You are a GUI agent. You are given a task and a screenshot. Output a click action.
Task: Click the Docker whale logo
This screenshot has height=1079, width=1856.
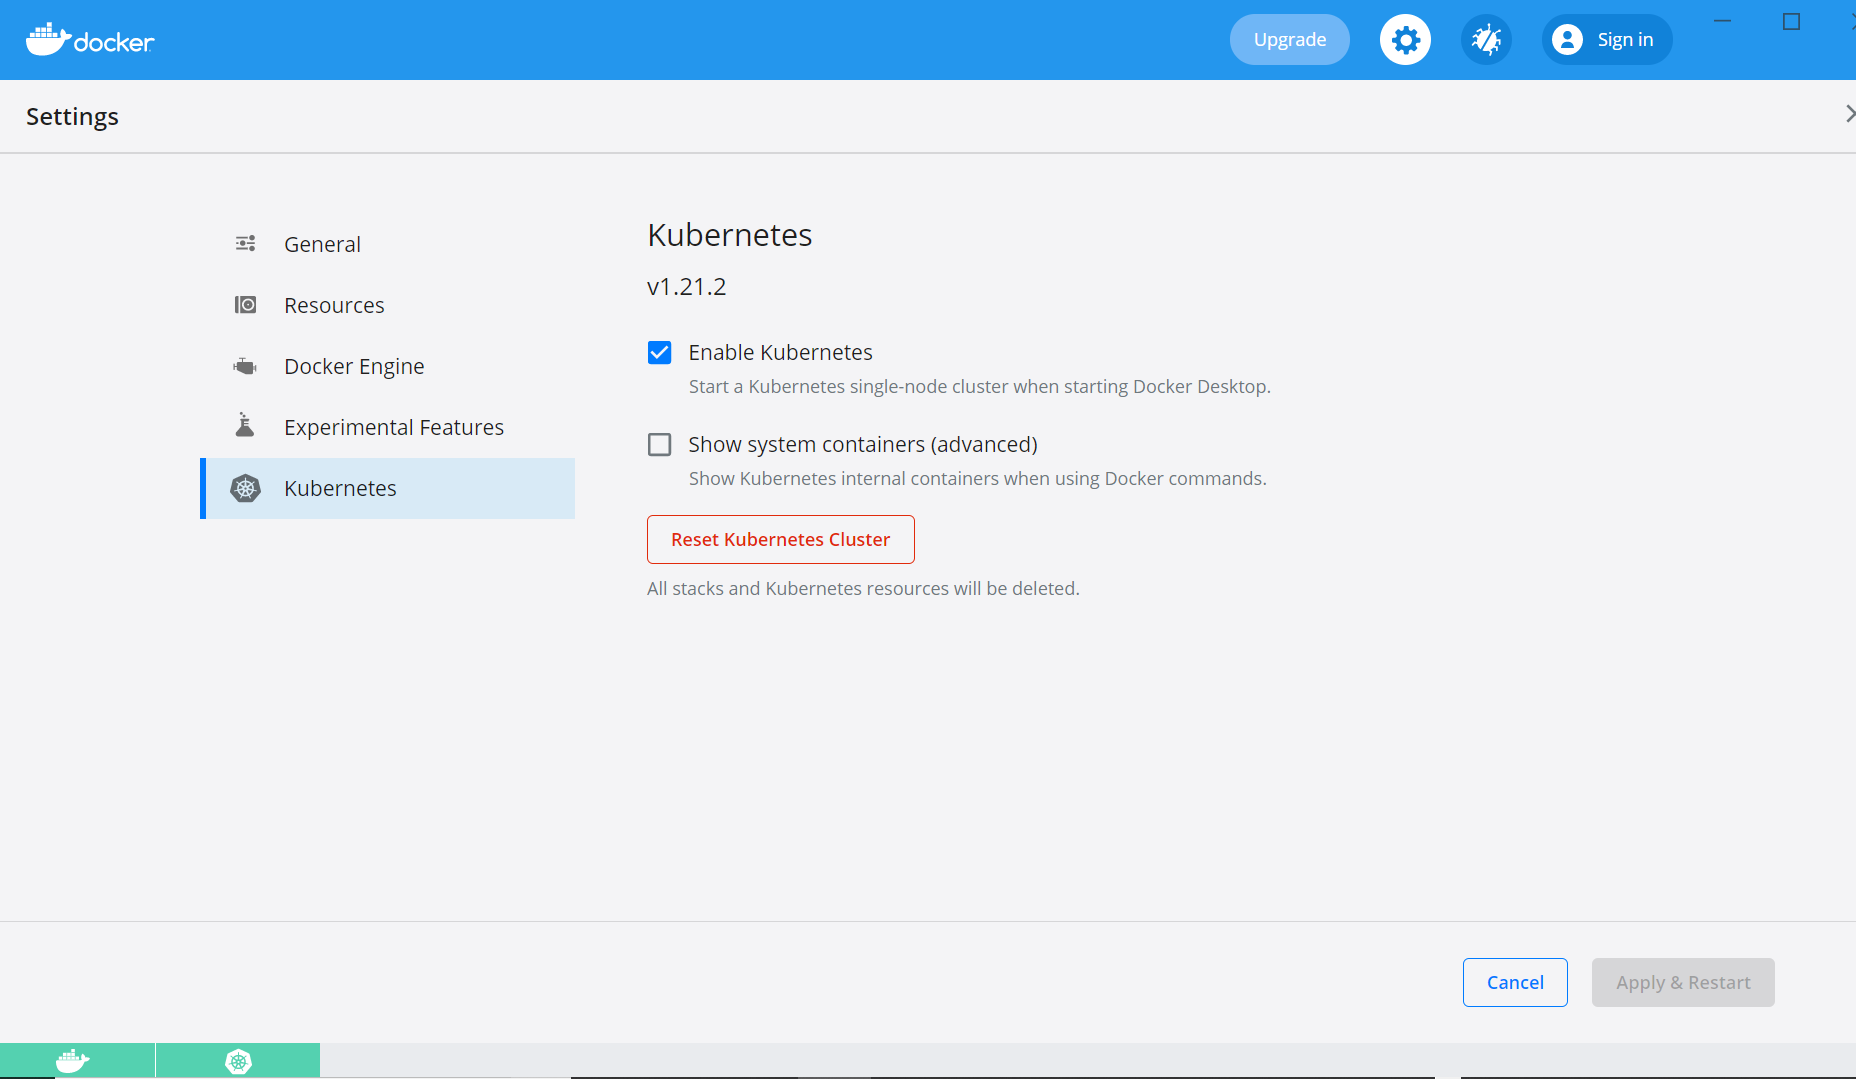click(x=90, y=40)
